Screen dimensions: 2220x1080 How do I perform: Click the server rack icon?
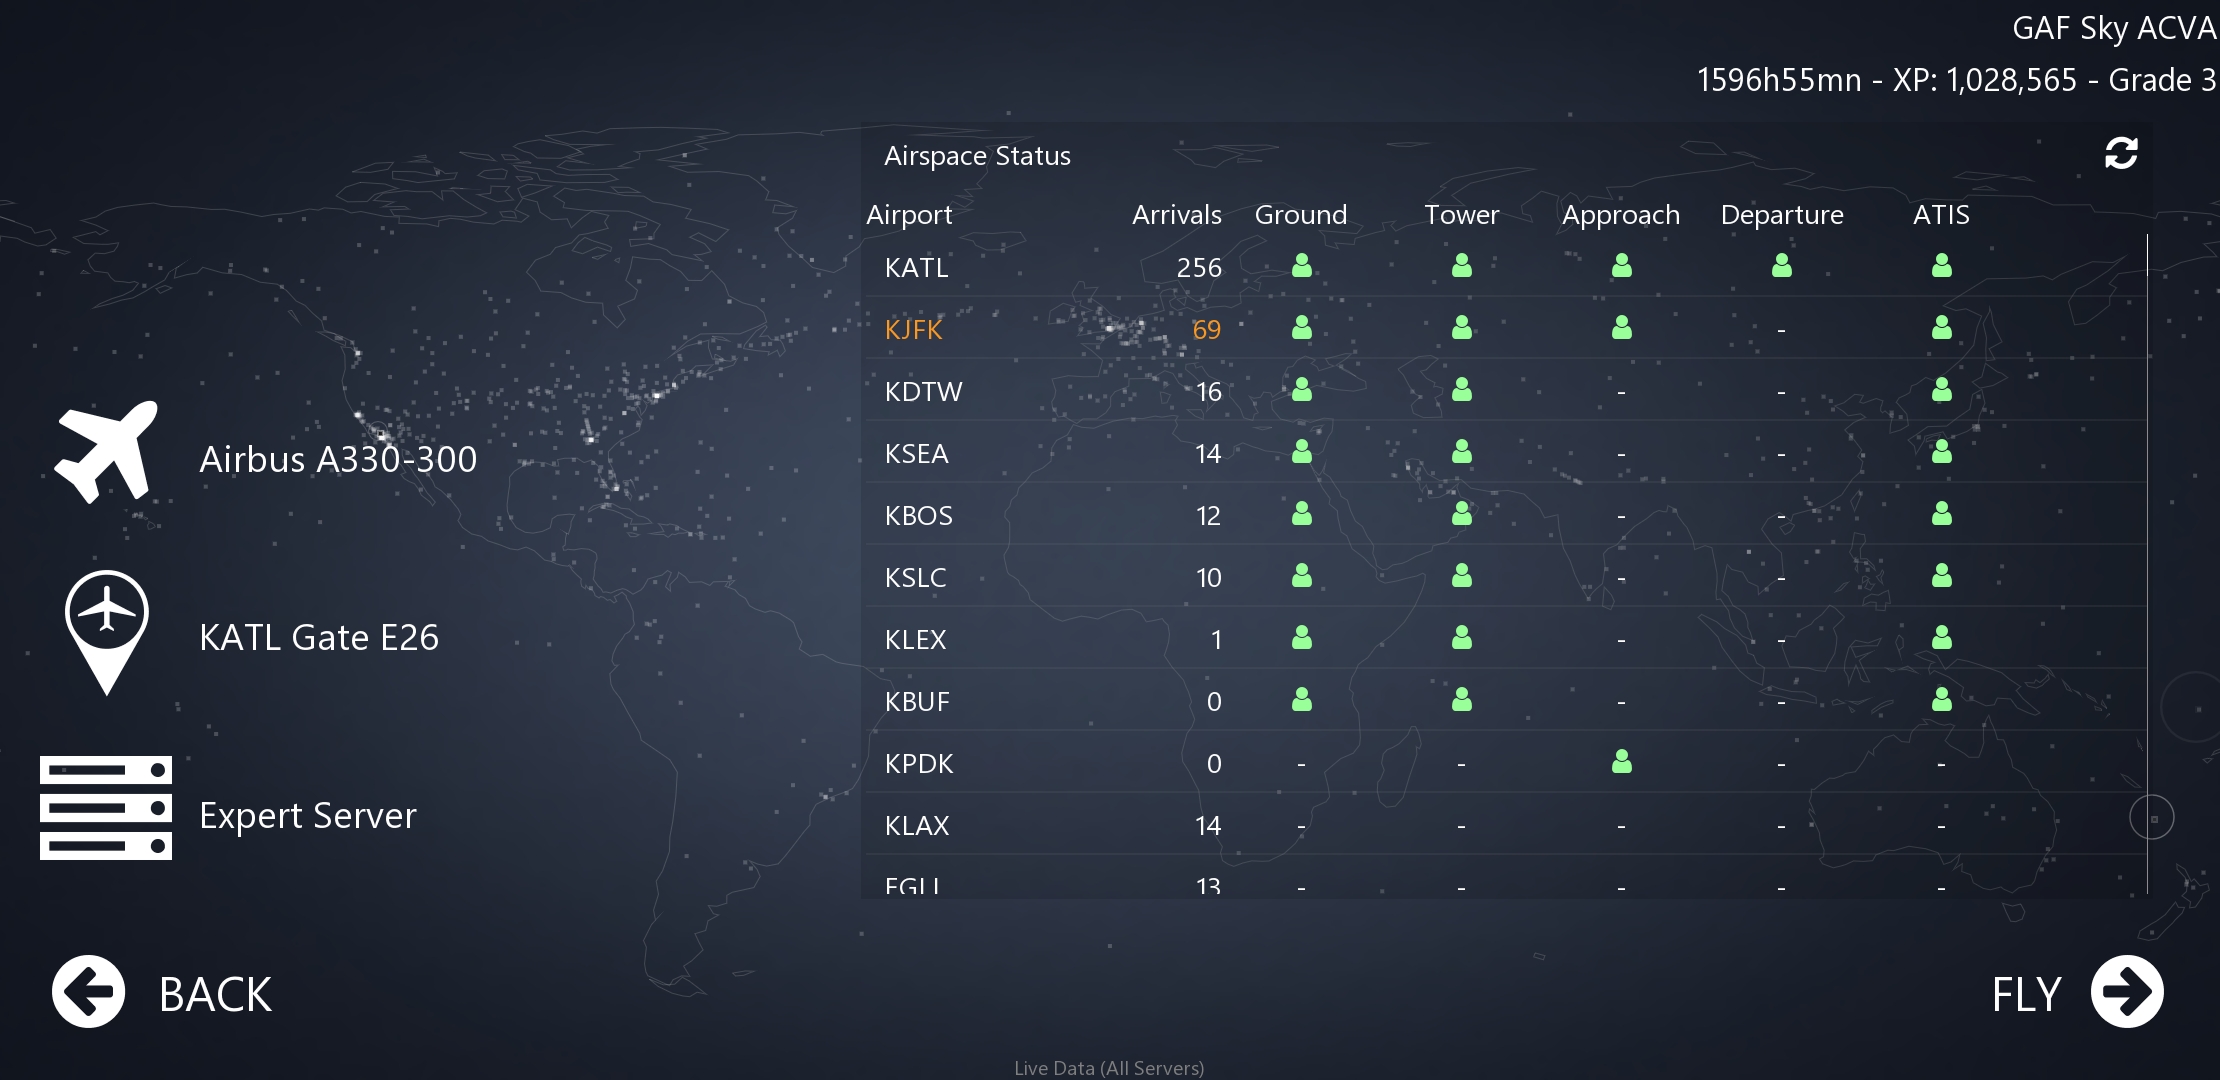106,808
